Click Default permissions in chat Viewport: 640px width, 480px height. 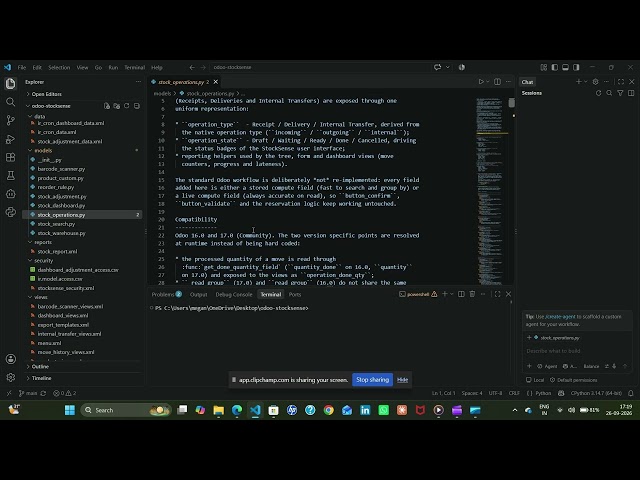(x=573, y=380)
